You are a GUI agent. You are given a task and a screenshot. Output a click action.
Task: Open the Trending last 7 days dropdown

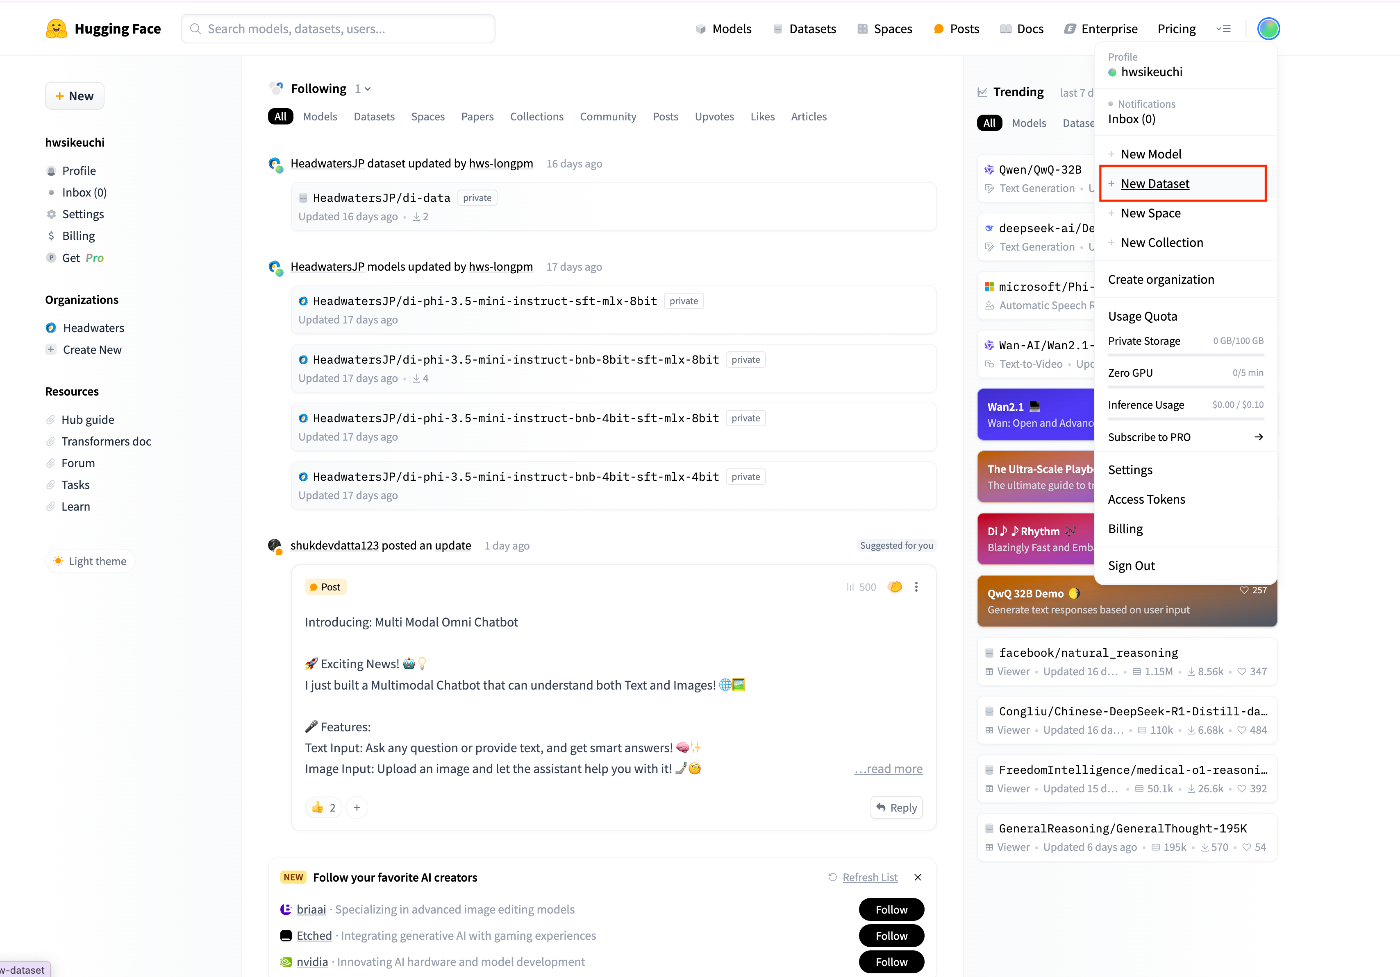click(x=1077, y=93)
